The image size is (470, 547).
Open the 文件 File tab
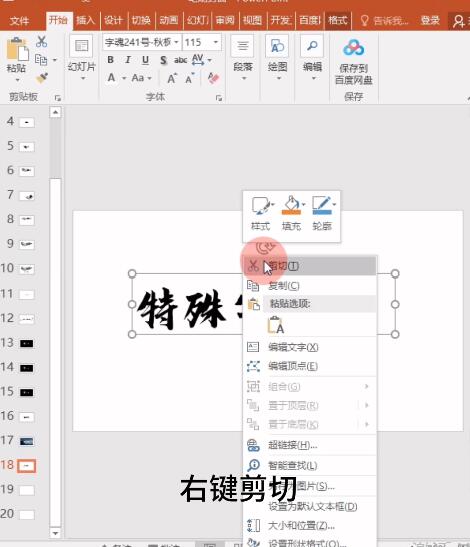tap(19, 21)
